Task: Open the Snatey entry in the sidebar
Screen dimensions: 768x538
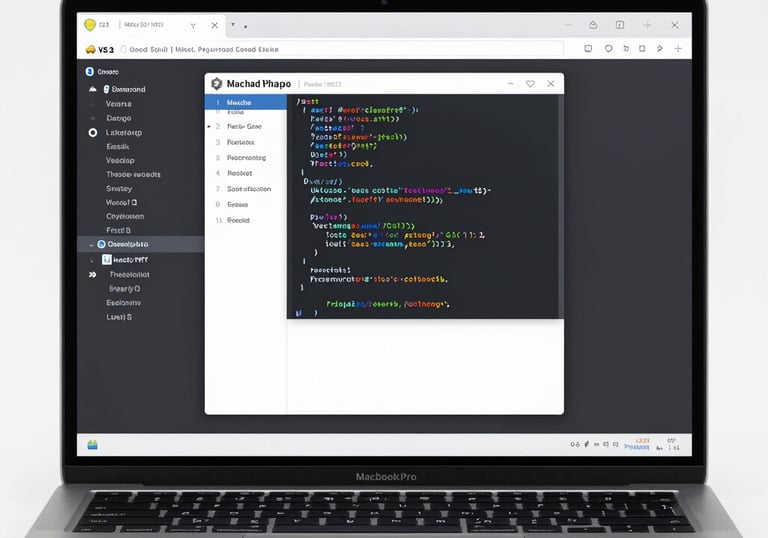Action: (x=119, y=188)
